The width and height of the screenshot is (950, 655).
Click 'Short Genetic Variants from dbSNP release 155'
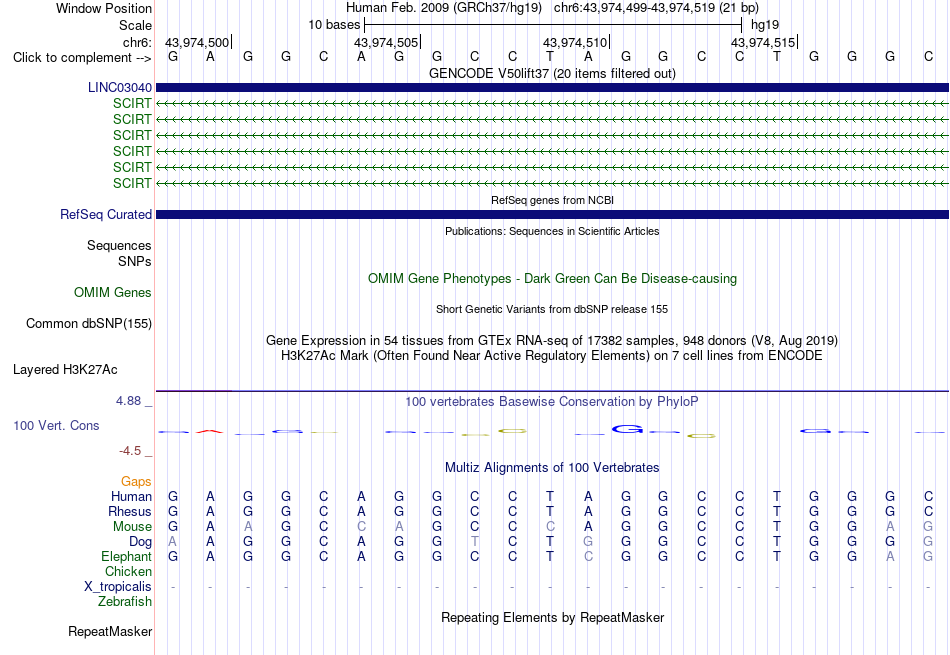coord(552,309)
